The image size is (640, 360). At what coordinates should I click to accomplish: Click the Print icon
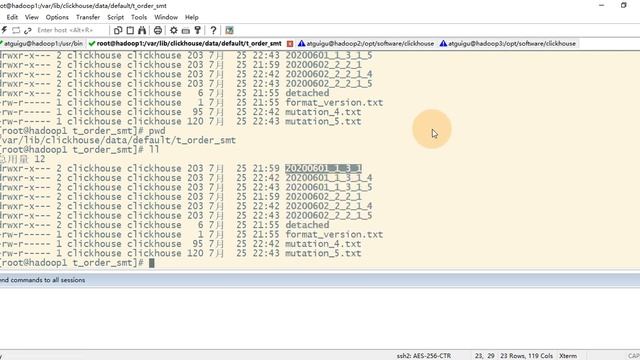[158, 30]
